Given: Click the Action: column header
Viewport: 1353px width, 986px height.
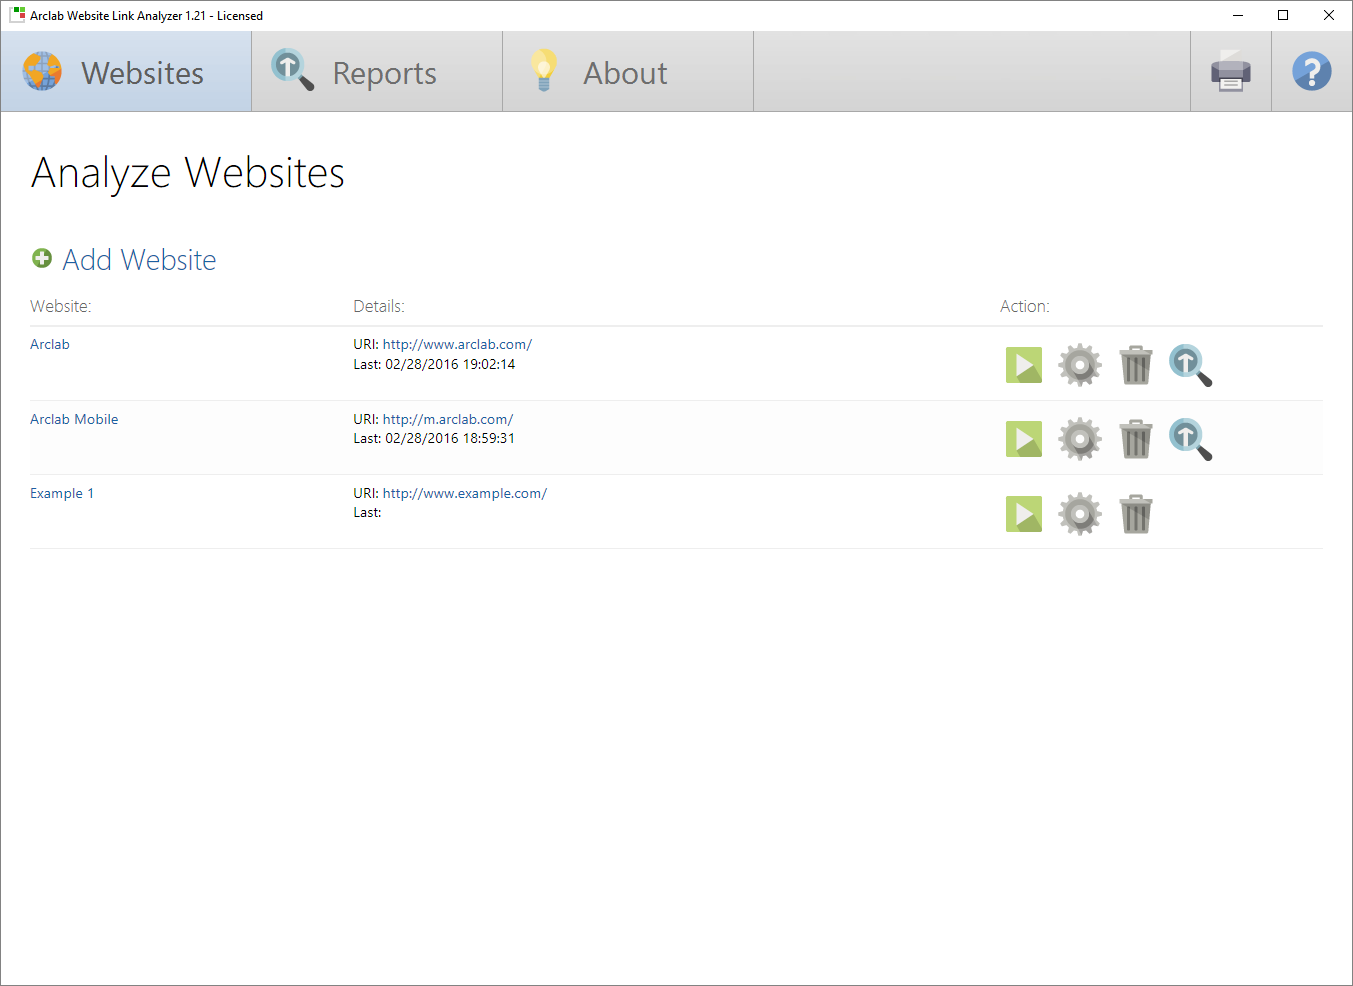Looking at the screenshot, I should [x=1025, y=307].
